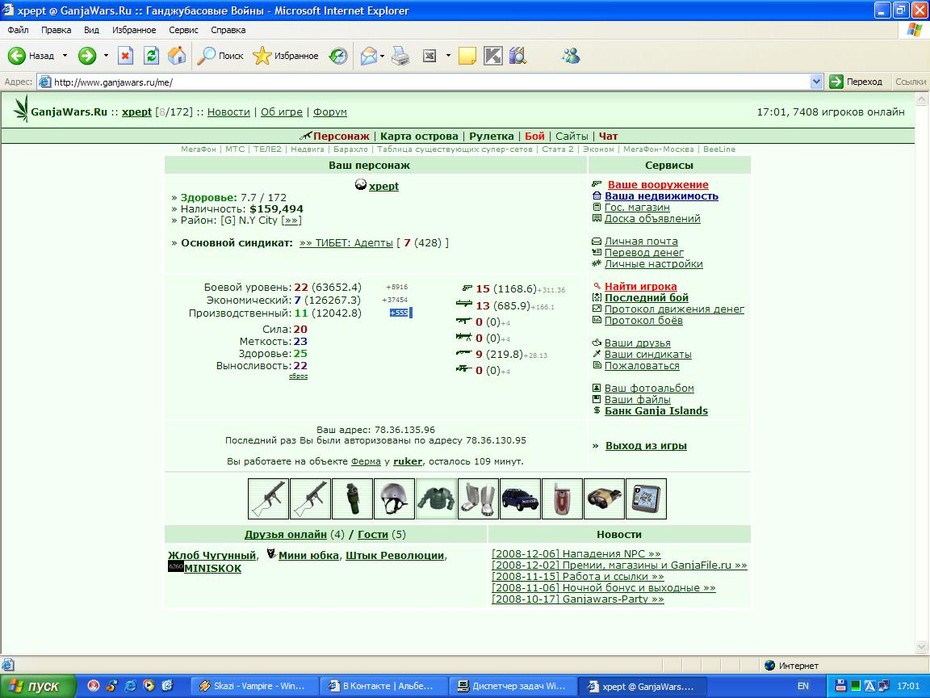Switch to Карта острова tab
Image resolution: width=930 pixels, height=698 pixels.
tap(419, 136)
